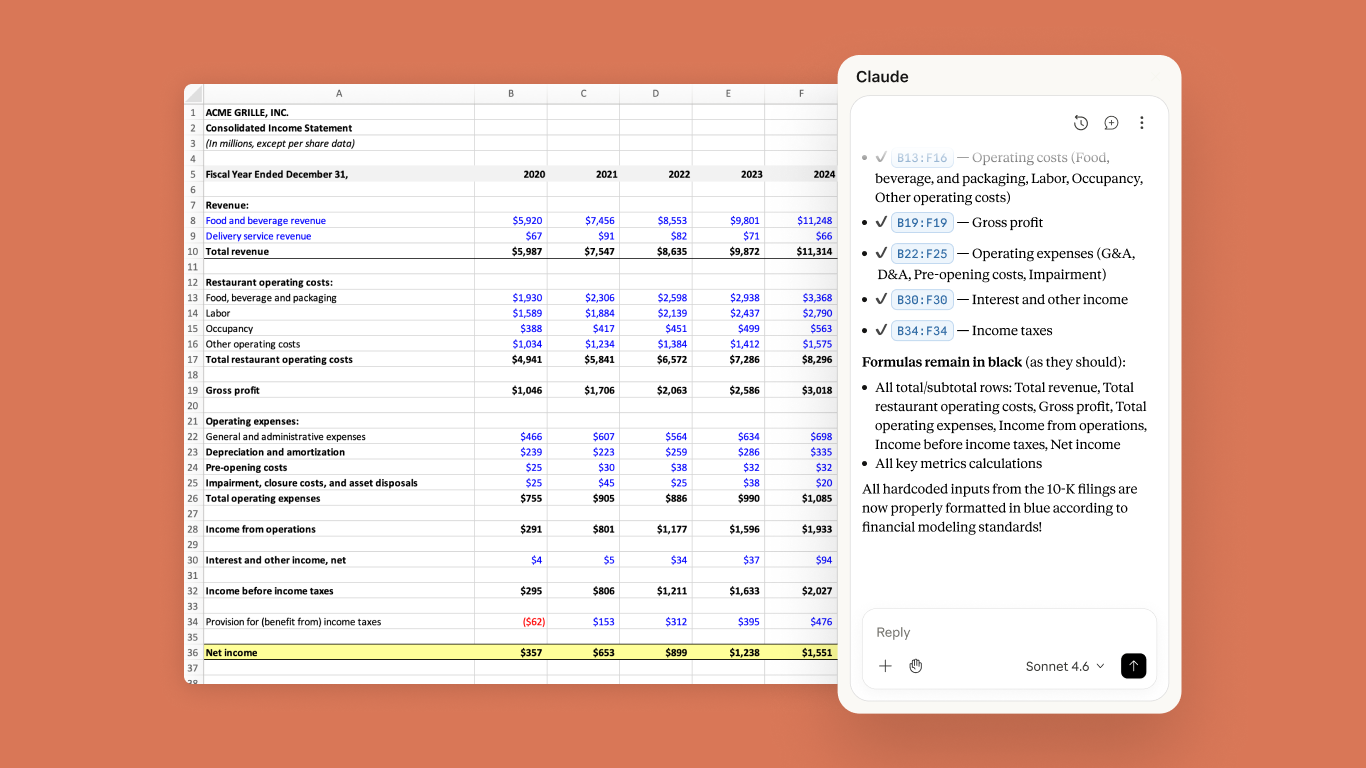Select the 2024 year header cell
This screenshot has height=768, width=1366.
pyautogui.click(x=800, y=174)
